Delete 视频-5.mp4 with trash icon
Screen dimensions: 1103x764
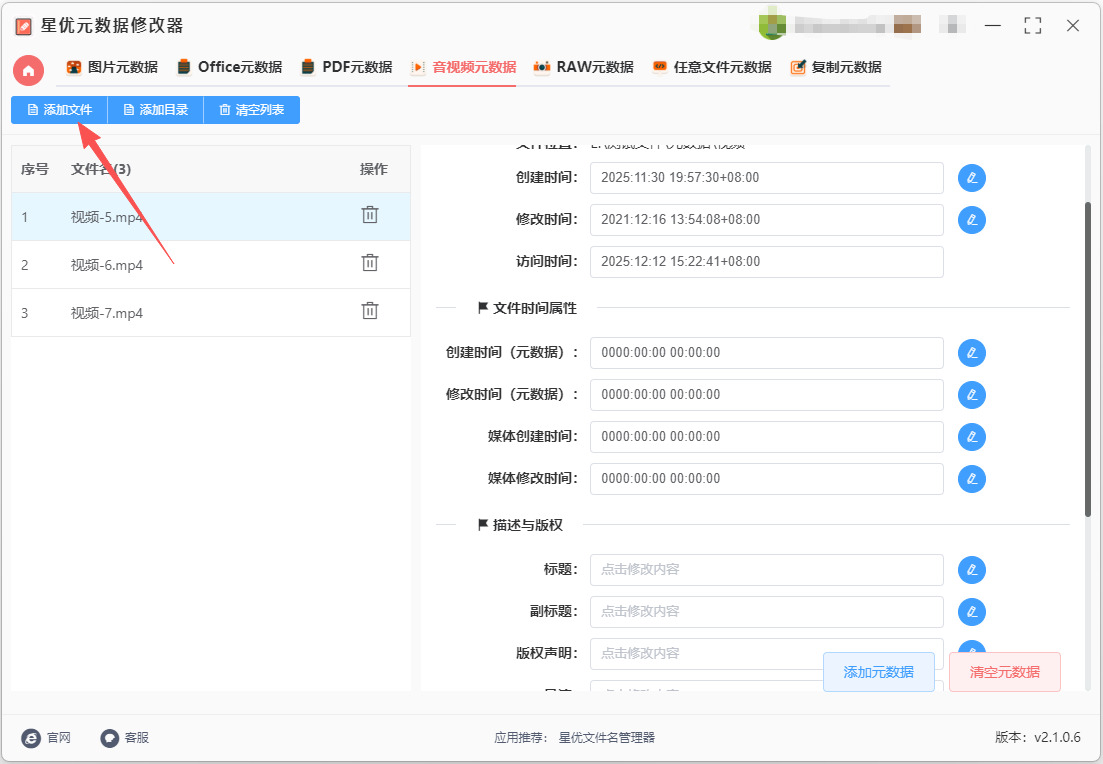[370, 215]
